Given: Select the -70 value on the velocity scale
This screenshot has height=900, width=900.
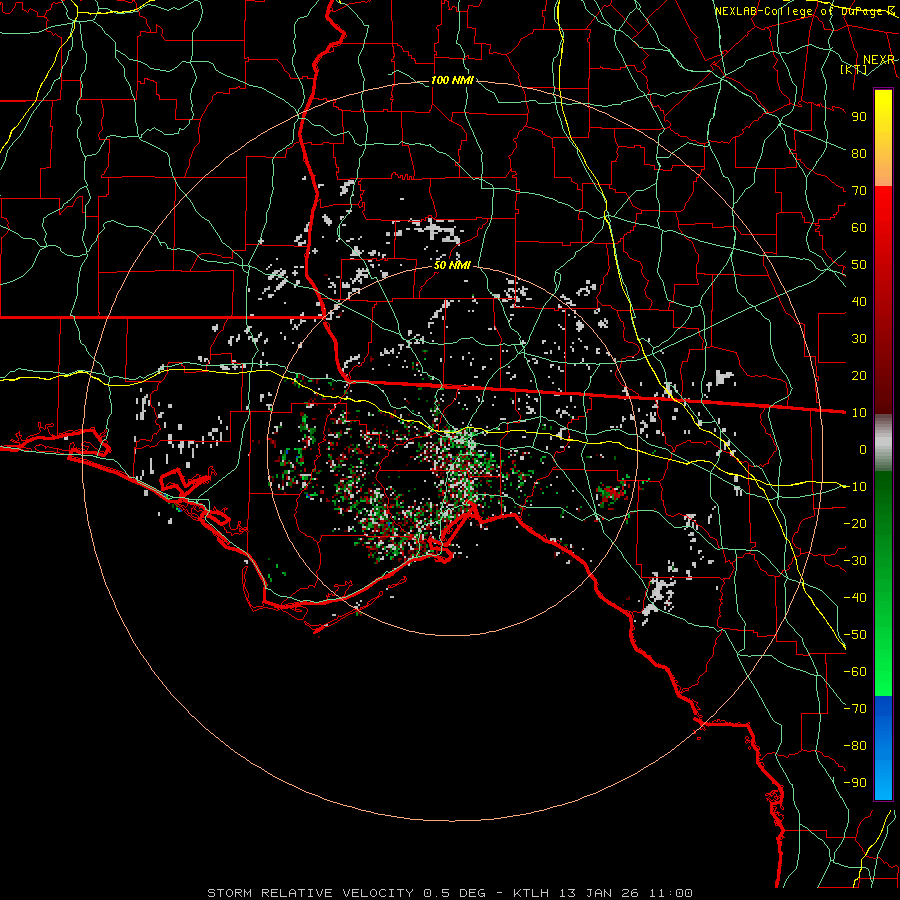Looking at the screenshot, I should 855,709.
